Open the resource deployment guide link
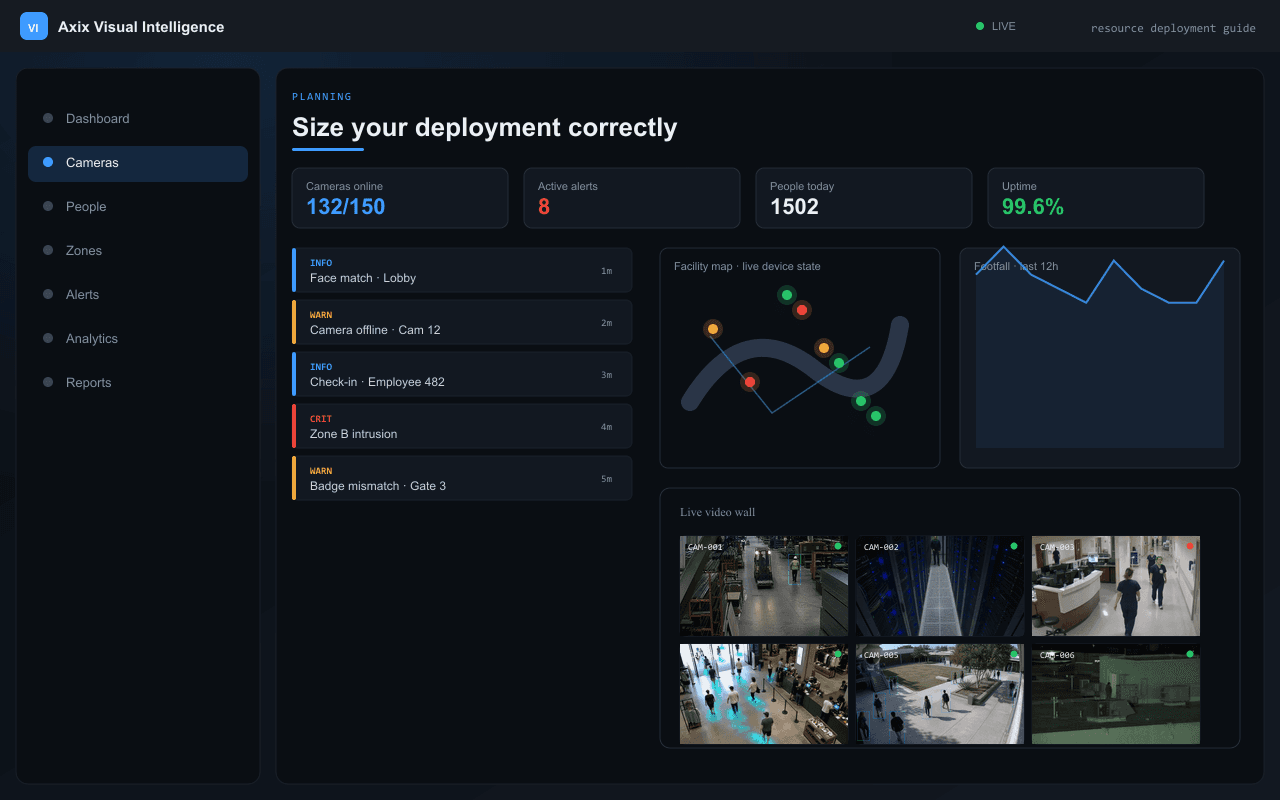Screen dimensions: 1280x800 pyautogui.click(x=1173, y=28)
